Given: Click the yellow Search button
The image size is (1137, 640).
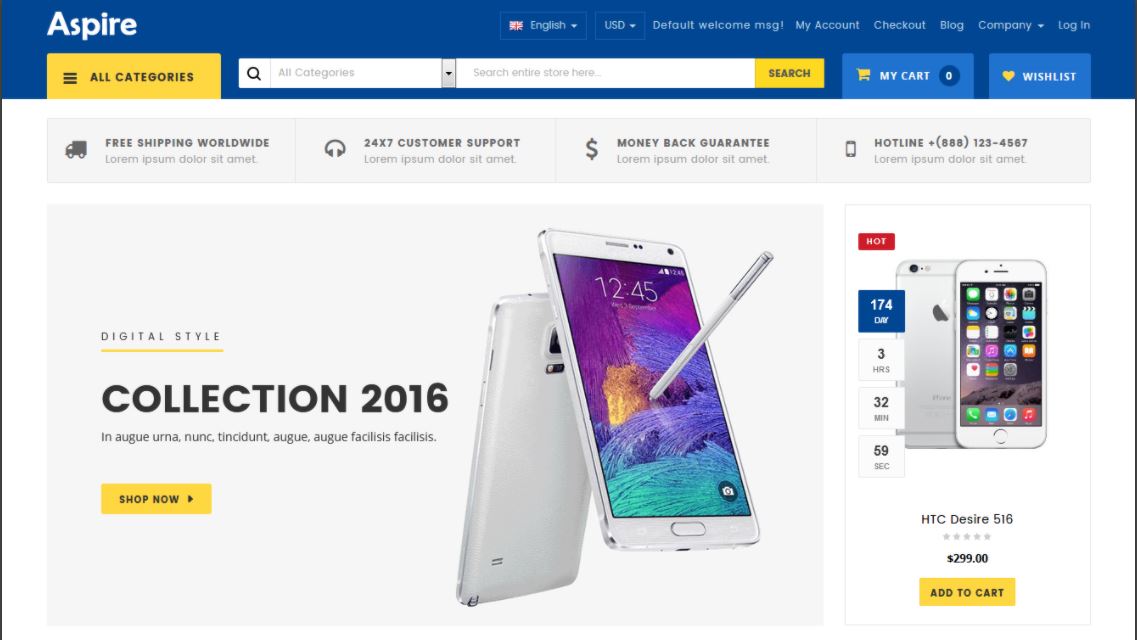Looking at the screenshot, I should point(789,73).
